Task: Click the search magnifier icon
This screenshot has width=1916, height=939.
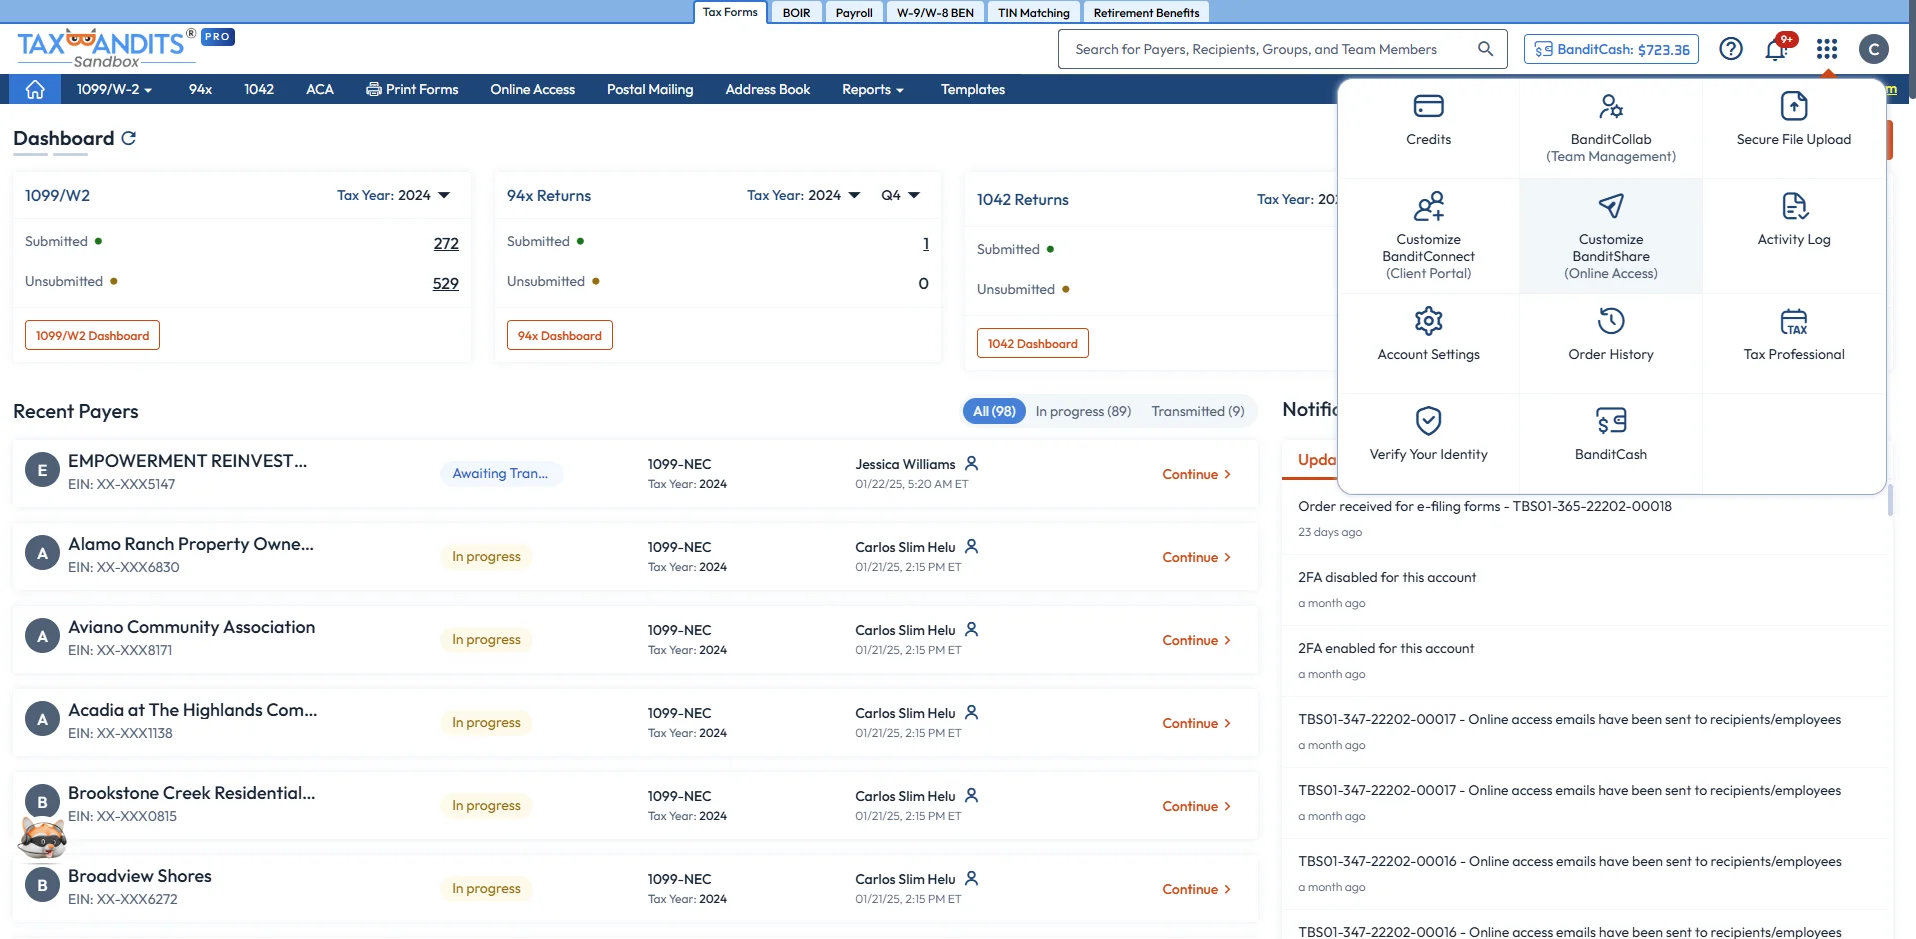Action: (1485, 49)
